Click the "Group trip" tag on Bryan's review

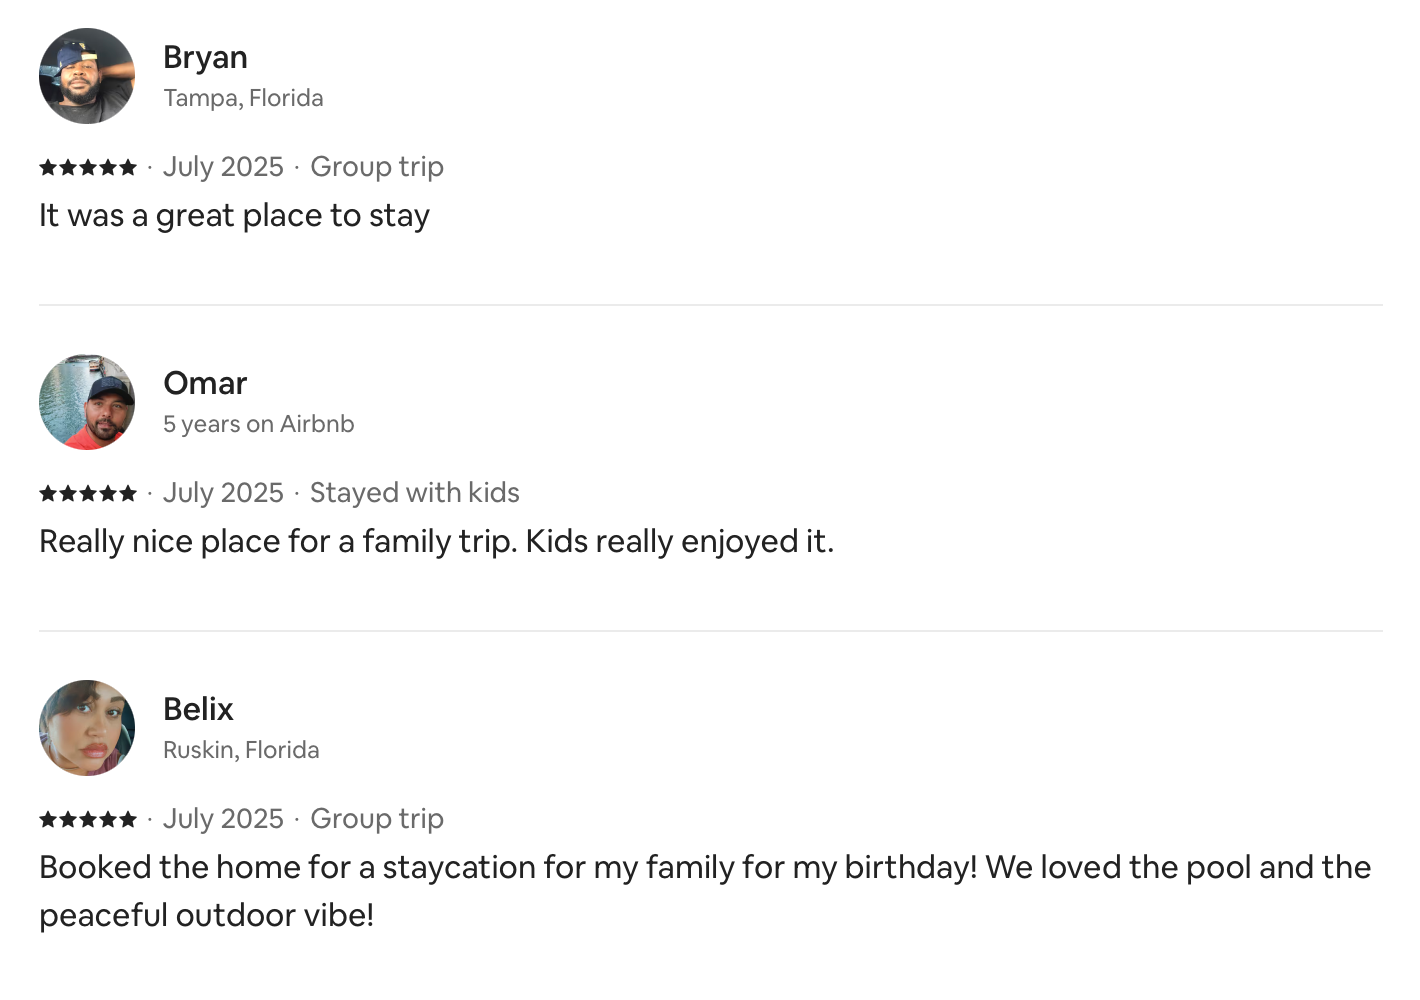click(376, 167)
